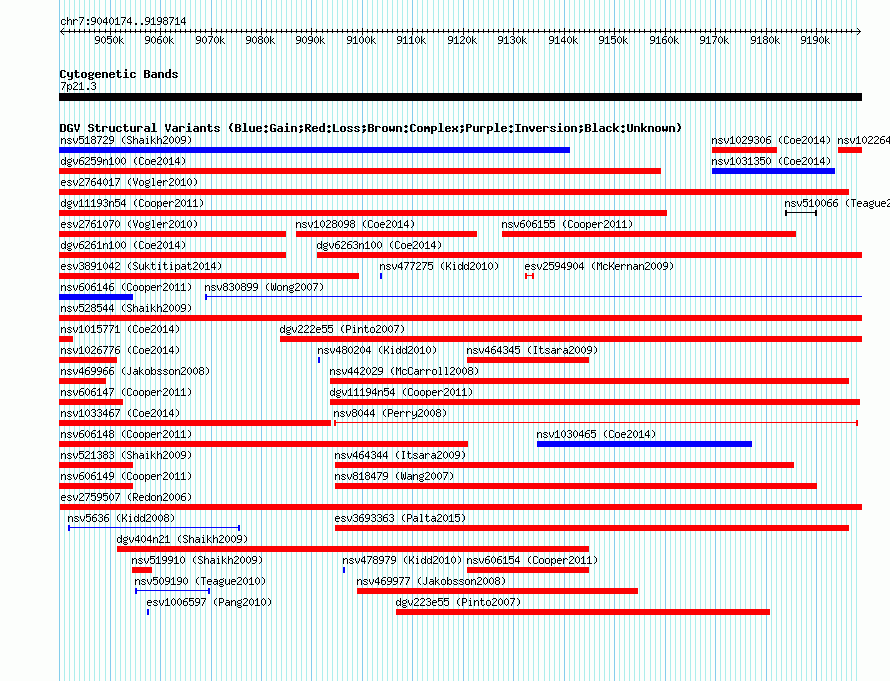Click nsv509190 (Teague2010) label

click(200, 581)
